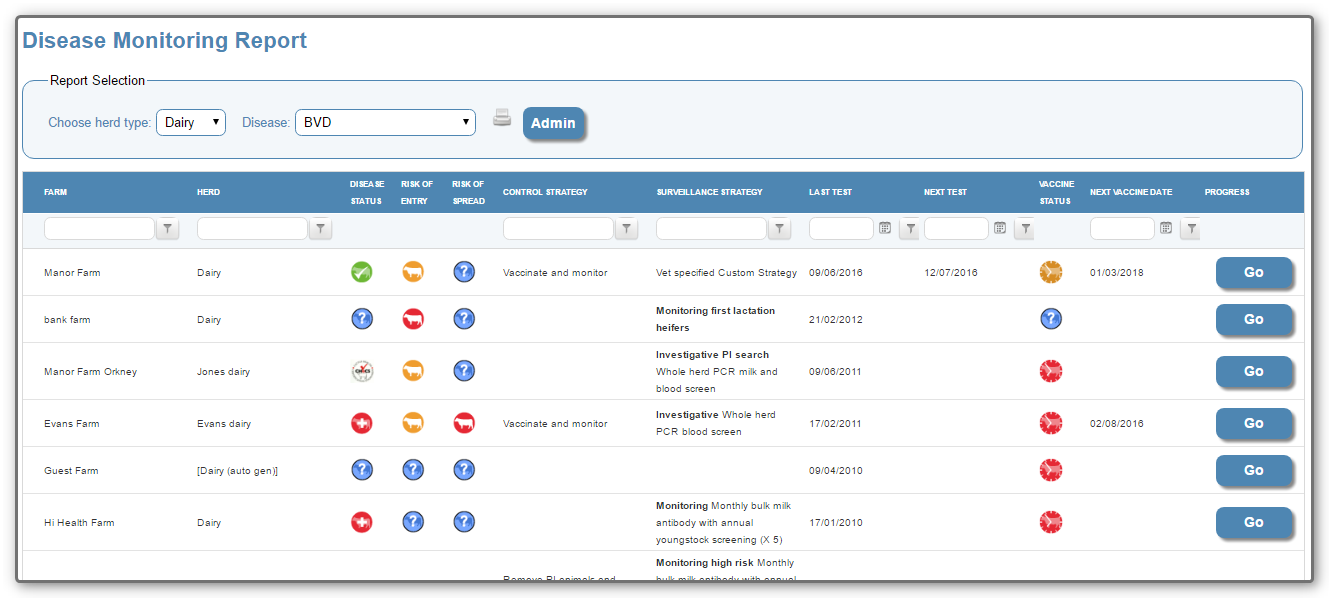The image size is (1329, 598).
Task: Click bank farm's red risk of entry cow icon
Action: coord(413,319)
